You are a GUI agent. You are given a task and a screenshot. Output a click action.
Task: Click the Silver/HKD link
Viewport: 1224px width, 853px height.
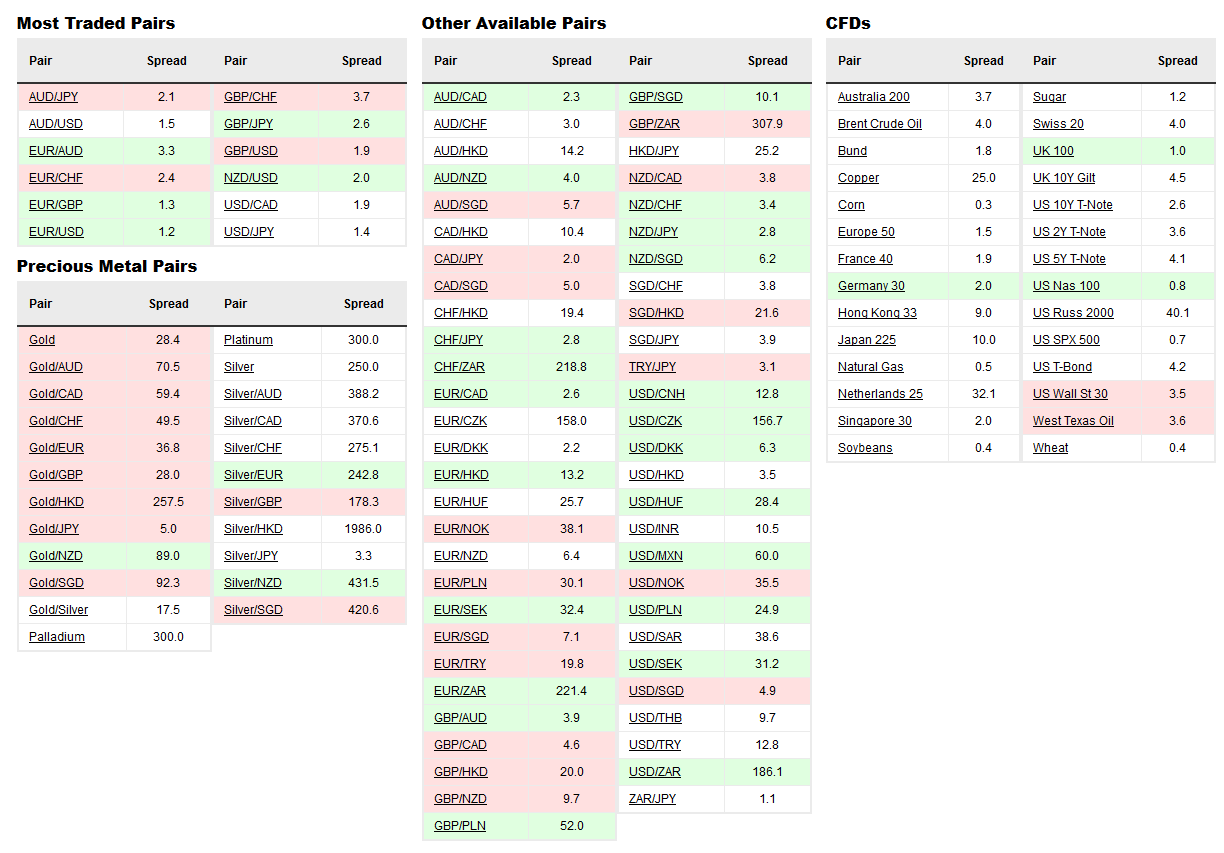click(x=253, y=529)
